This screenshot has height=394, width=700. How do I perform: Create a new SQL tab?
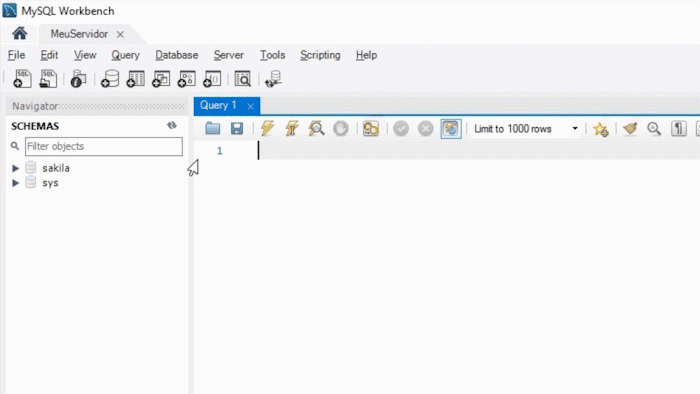(x=22, y=79)
